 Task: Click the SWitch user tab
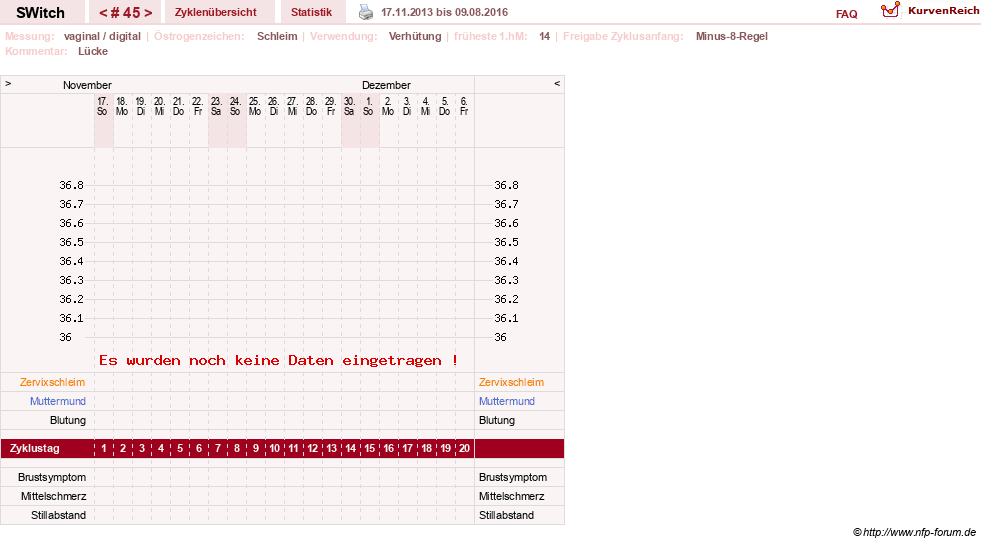pos(41,13)
